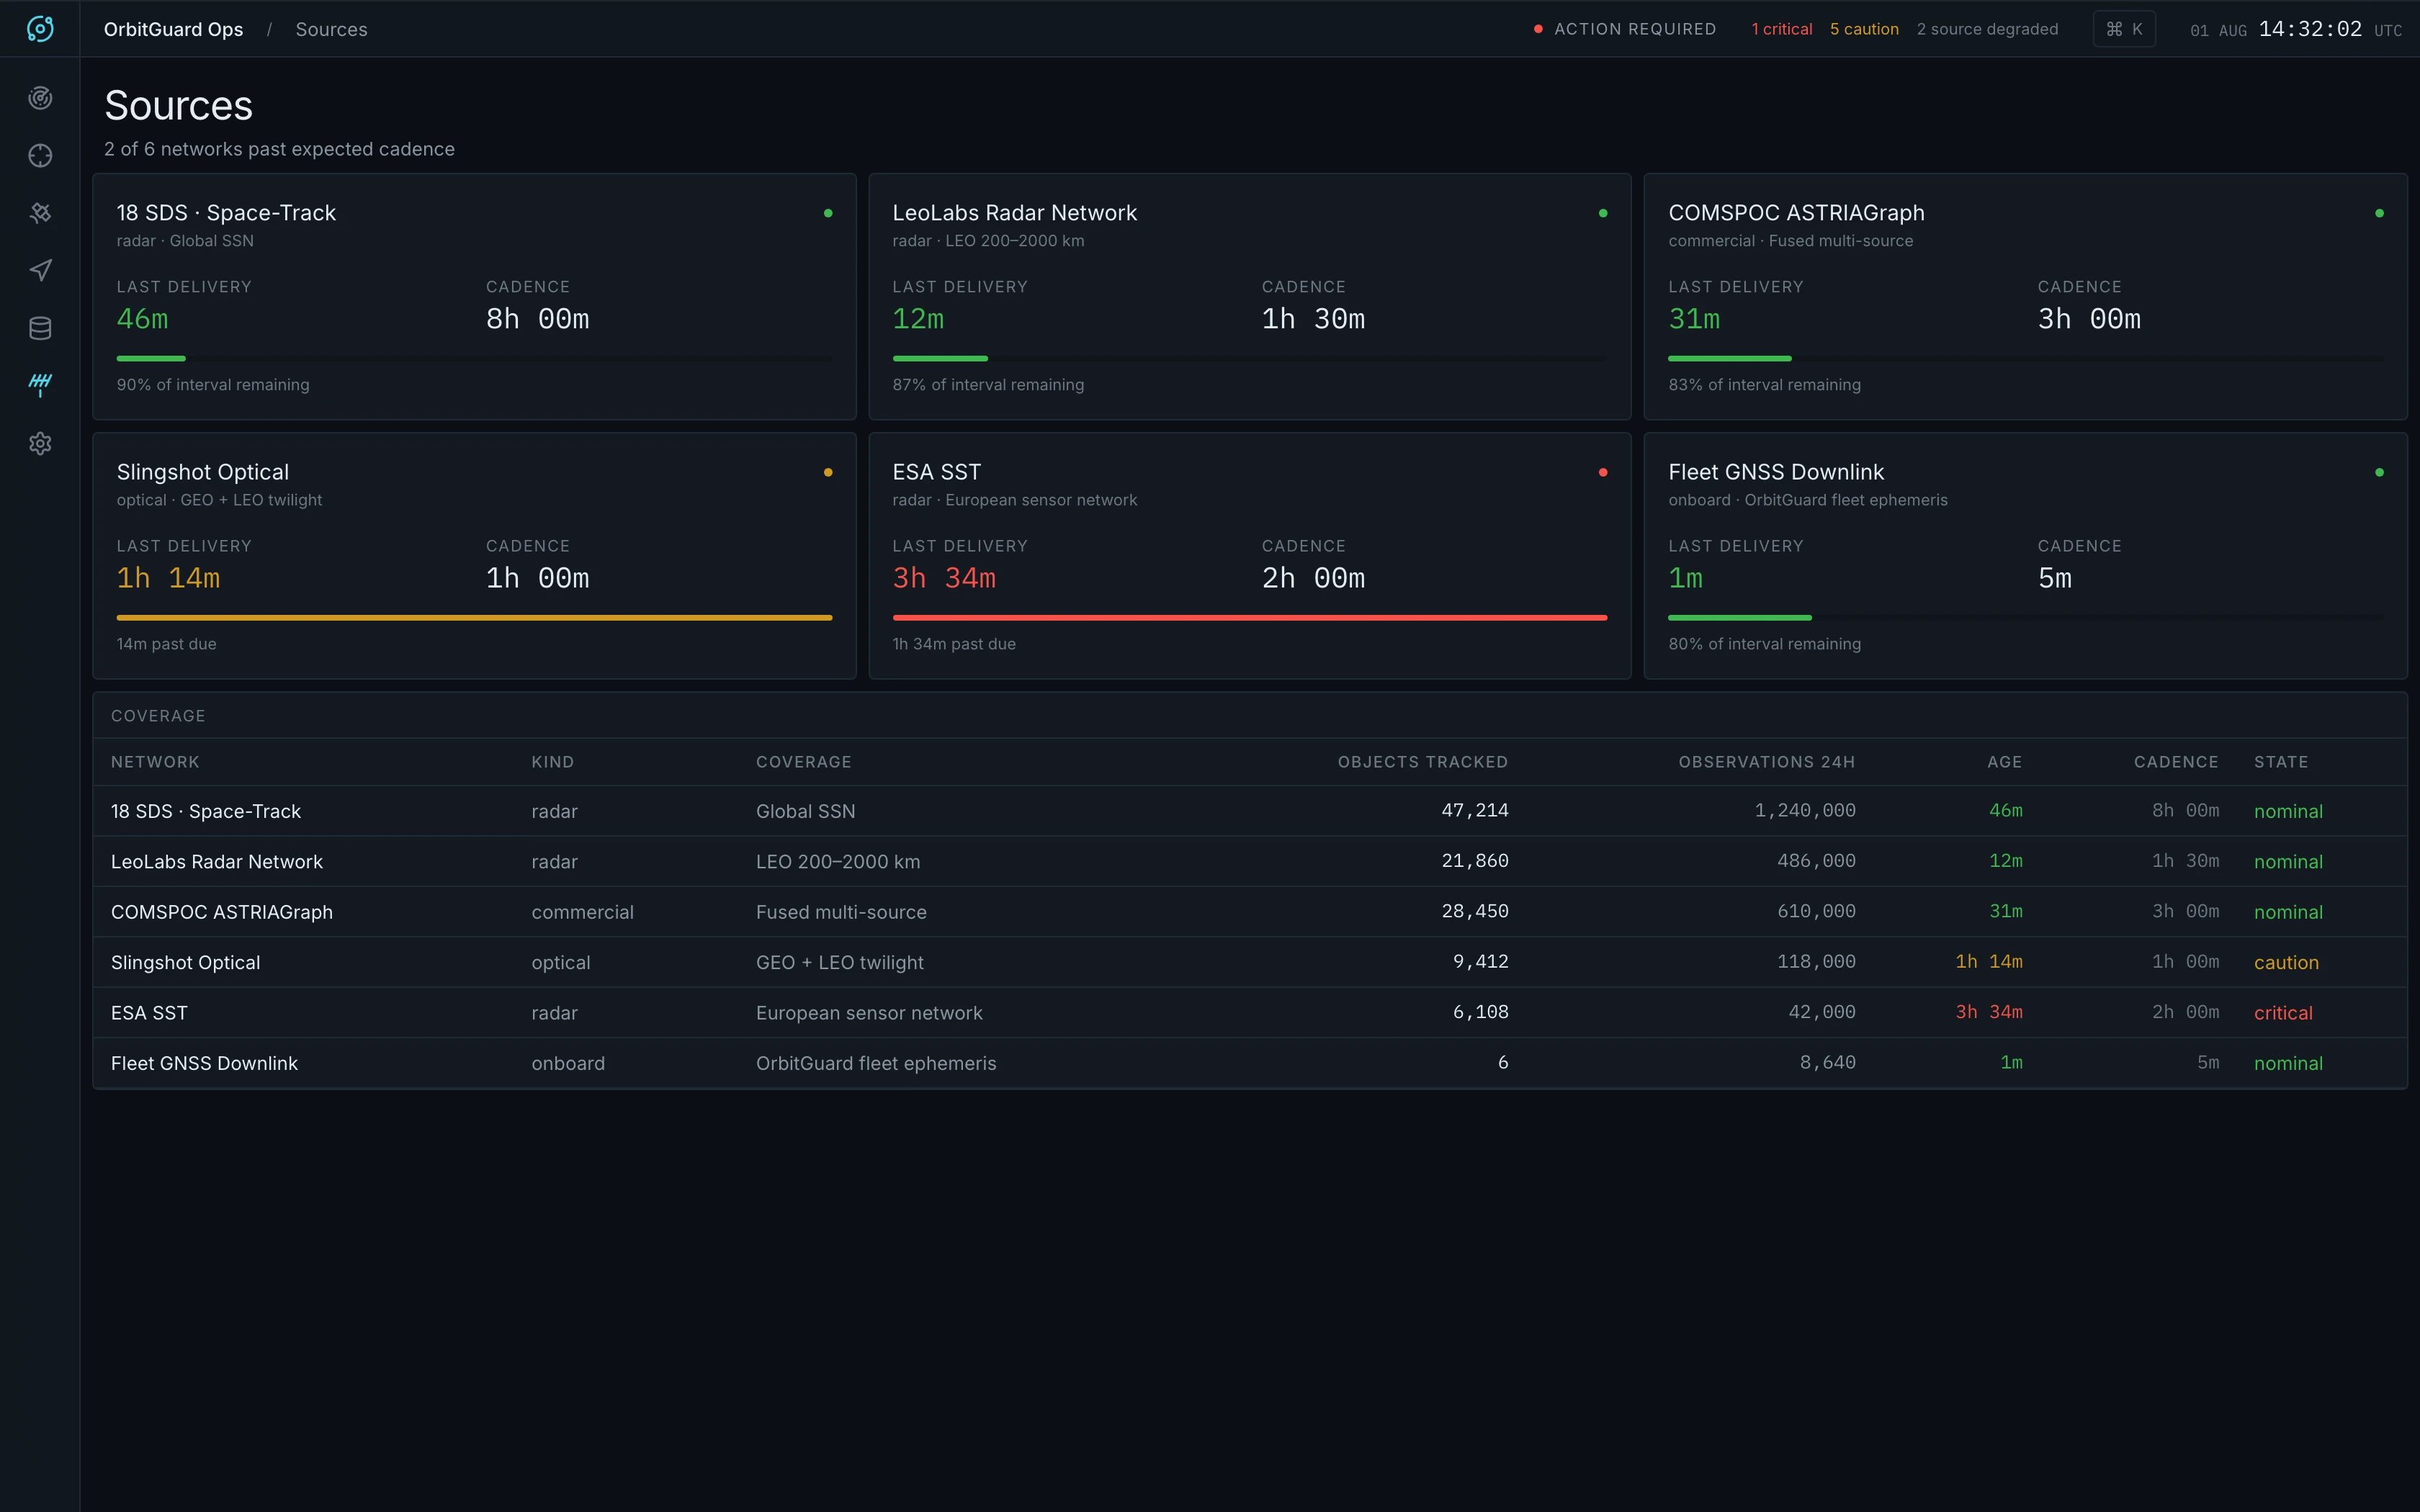Open the database sidebar icon
This screenshot has width=2420, height=1512.
[x=40, y=328]
